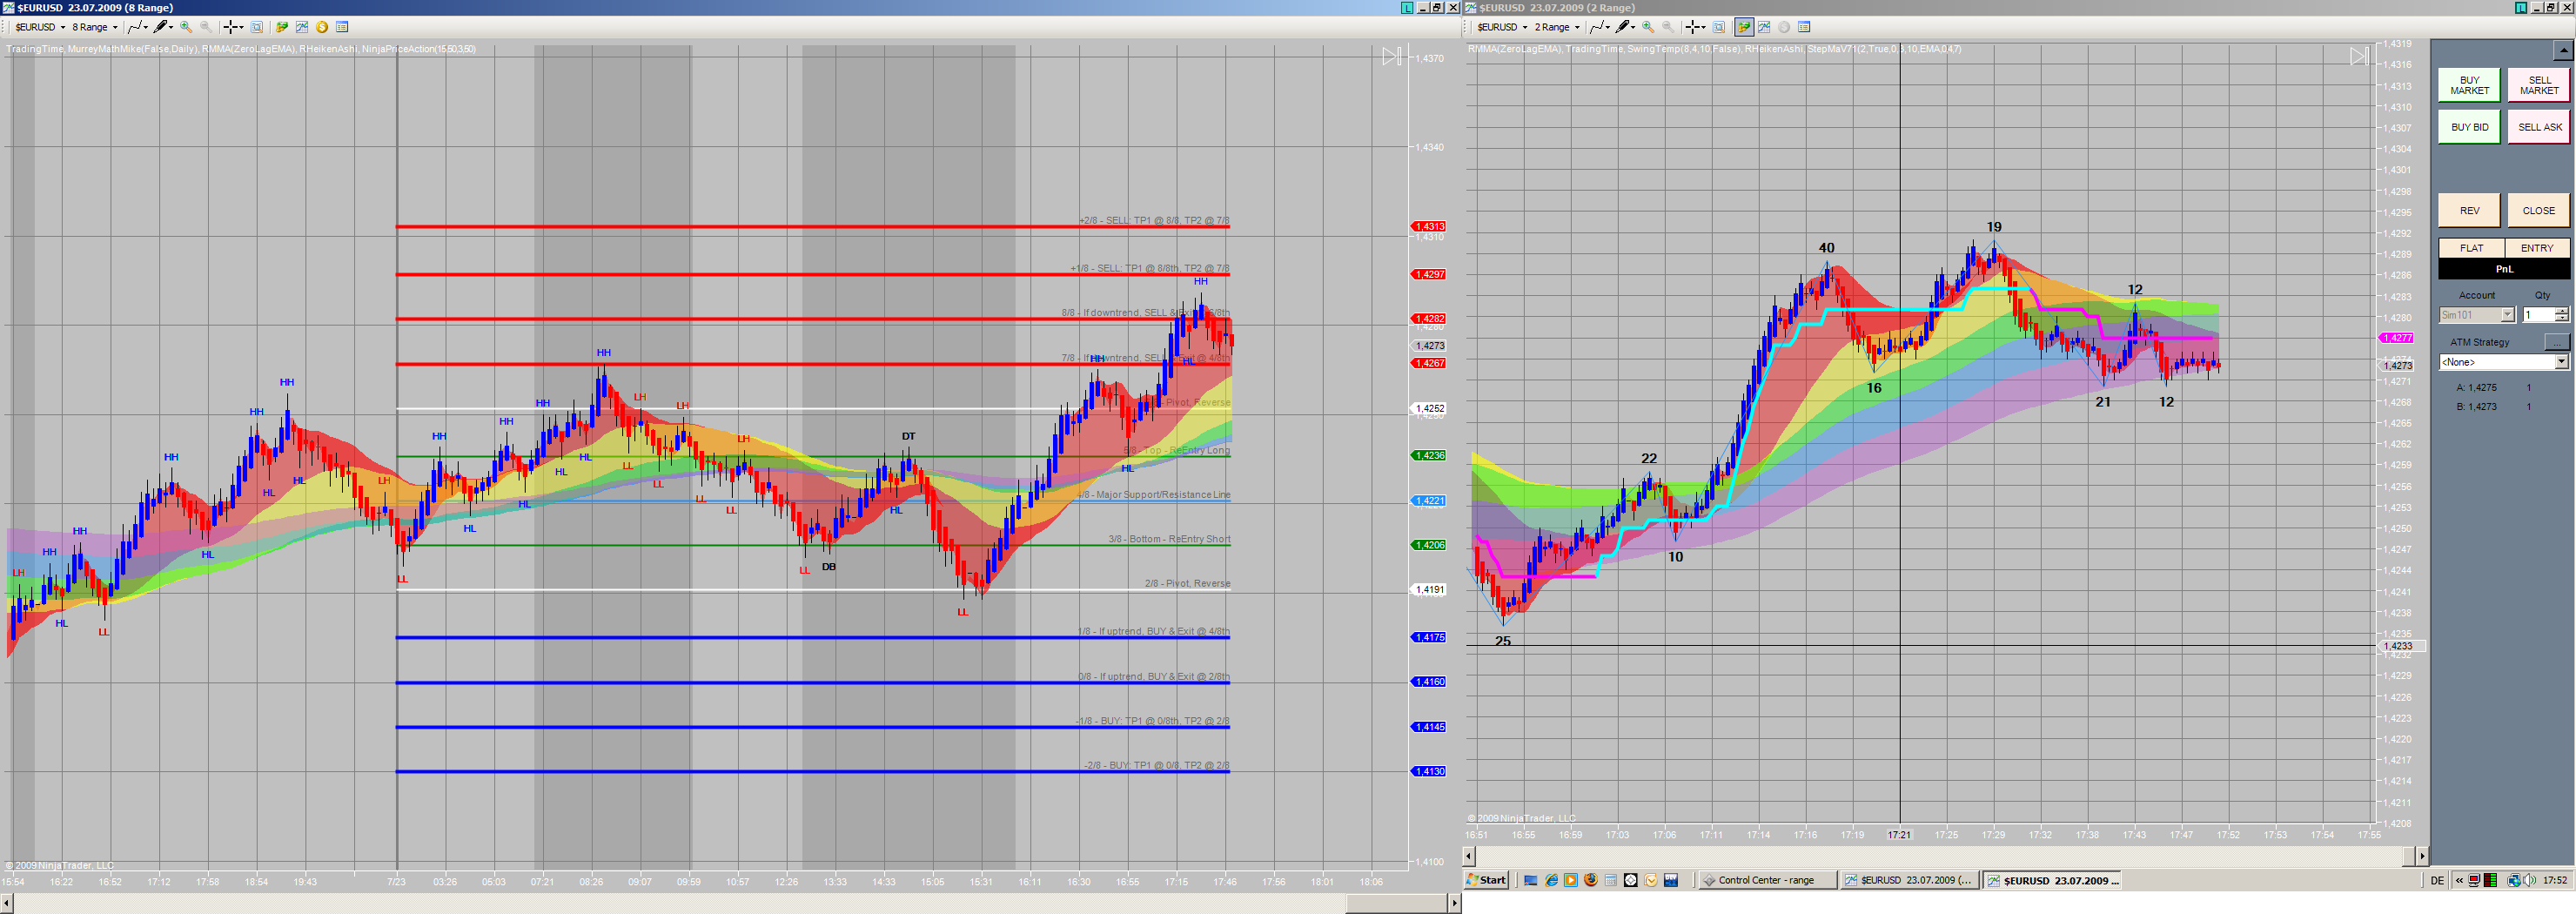Screen dimensions: 2576x914
Task: Open the crosshair cursor tool in the 8 Range chart
Action: pyautogui.click(x=233, y=27)
